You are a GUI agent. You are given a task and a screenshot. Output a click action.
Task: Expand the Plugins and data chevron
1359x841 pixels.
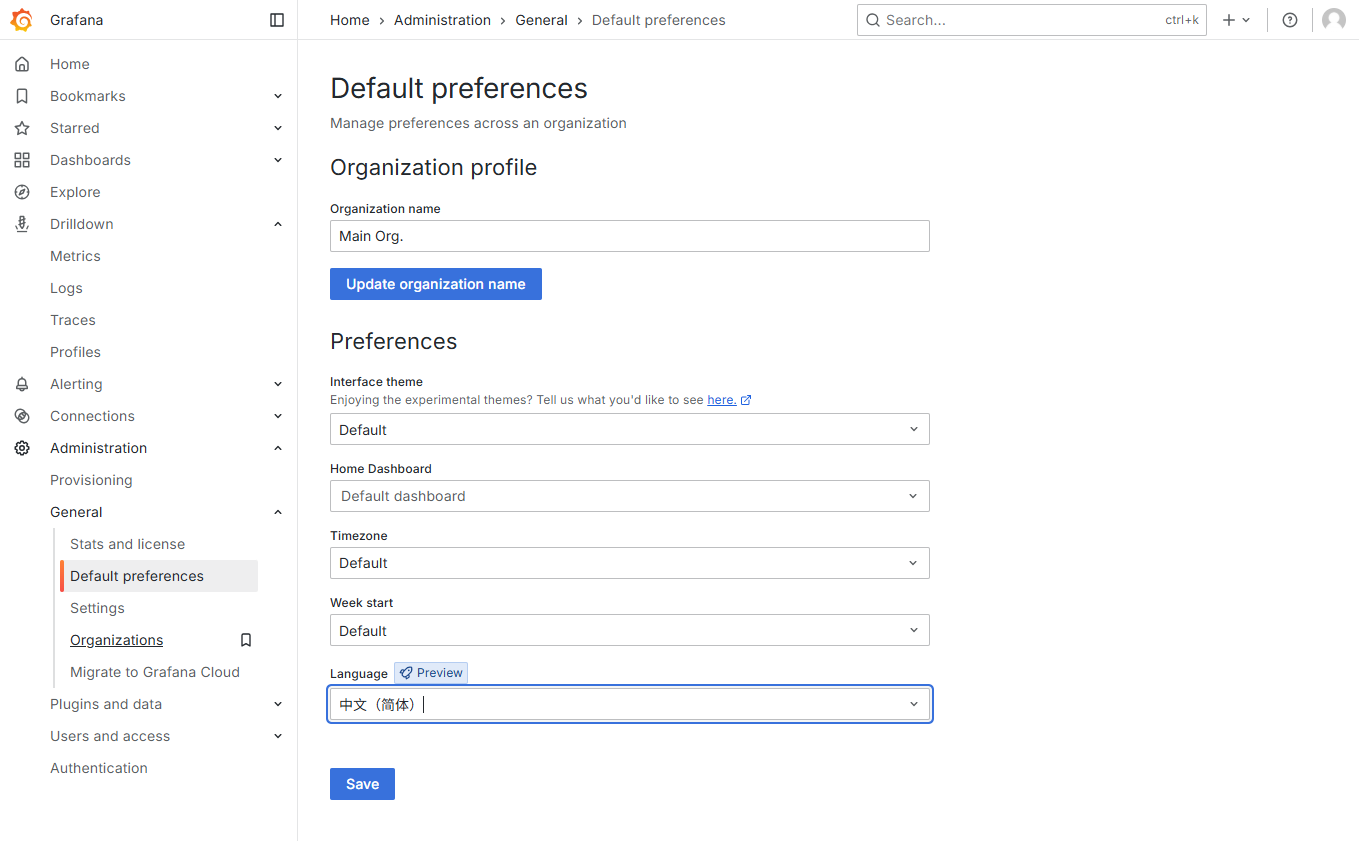278,704
